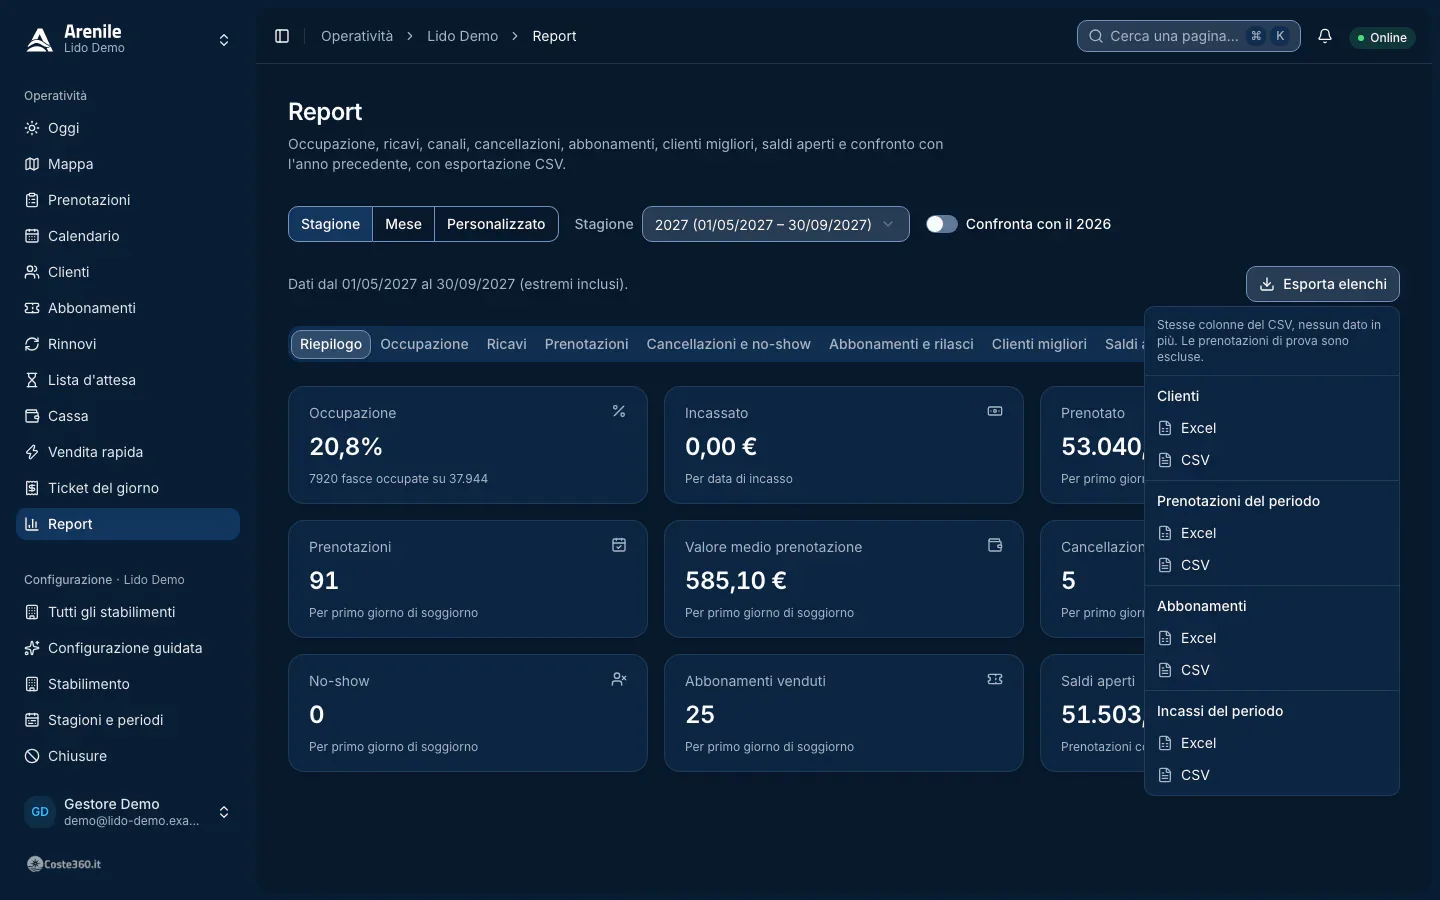Open Stabilimento settings
Screen dimensions: 1440x900
(128, 684)
